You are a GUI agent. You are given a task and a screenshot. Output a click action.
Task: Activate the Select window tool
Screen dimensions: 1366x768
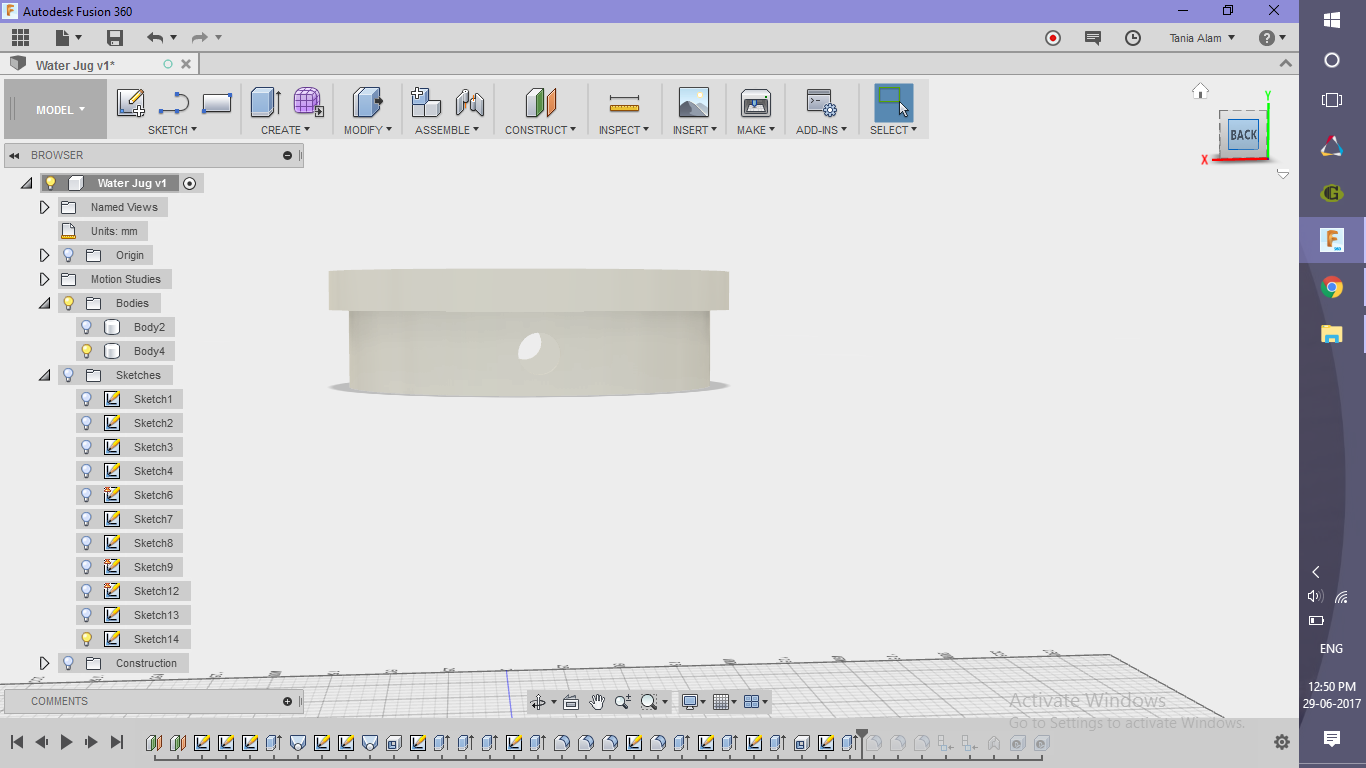[x=893, y=103]
